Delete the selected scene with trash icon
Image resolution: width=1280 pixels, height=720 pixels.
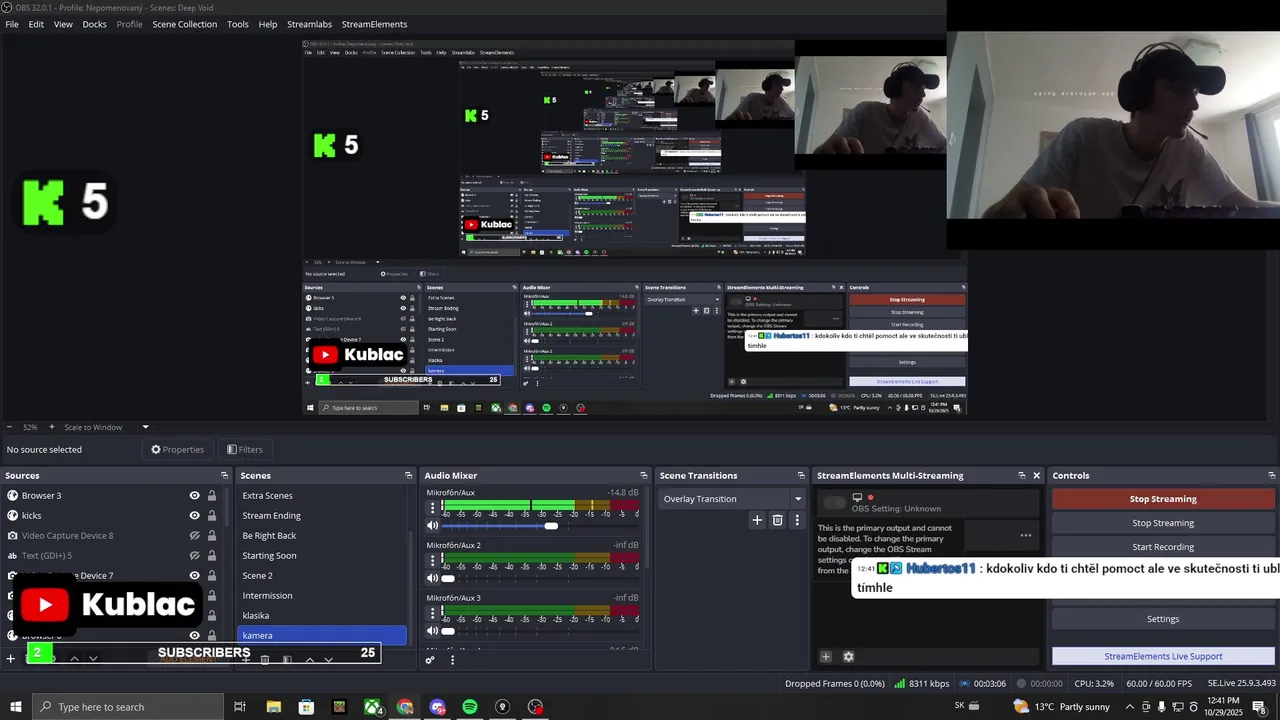[265, 659]
